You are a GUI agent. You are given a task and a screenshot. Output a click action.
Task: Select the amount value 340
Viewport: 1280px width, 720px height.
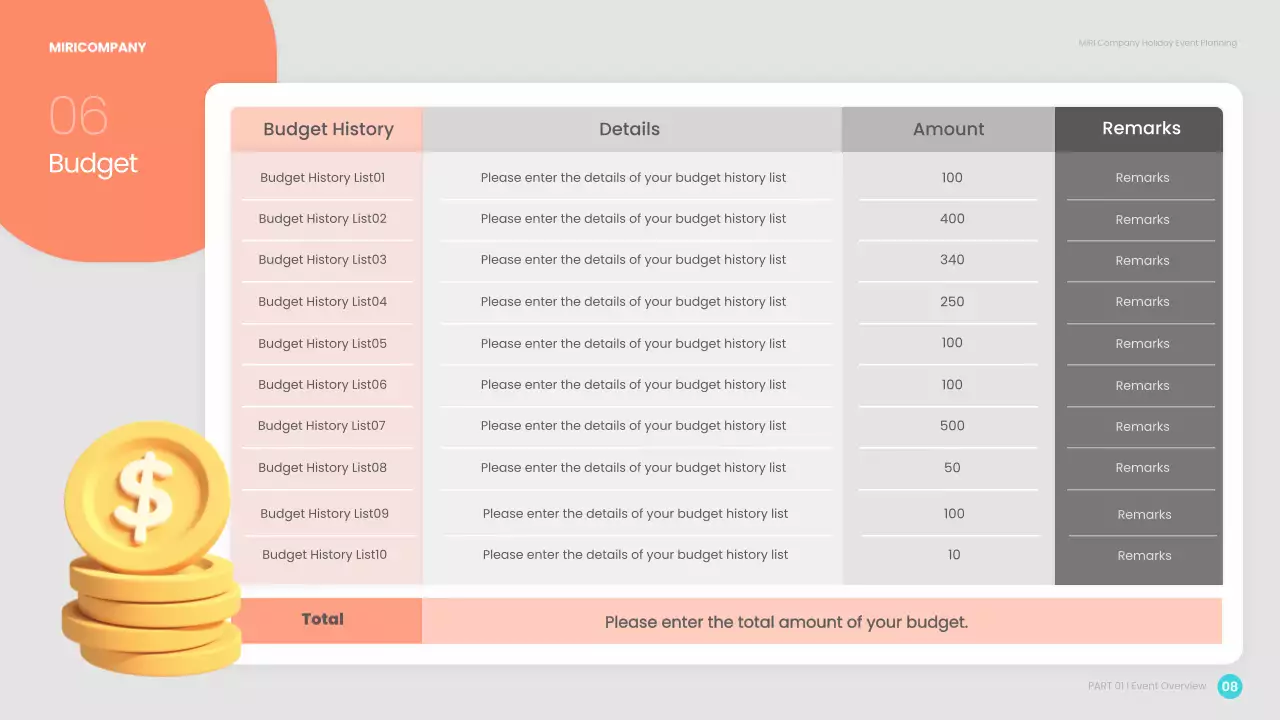point(952,260)
